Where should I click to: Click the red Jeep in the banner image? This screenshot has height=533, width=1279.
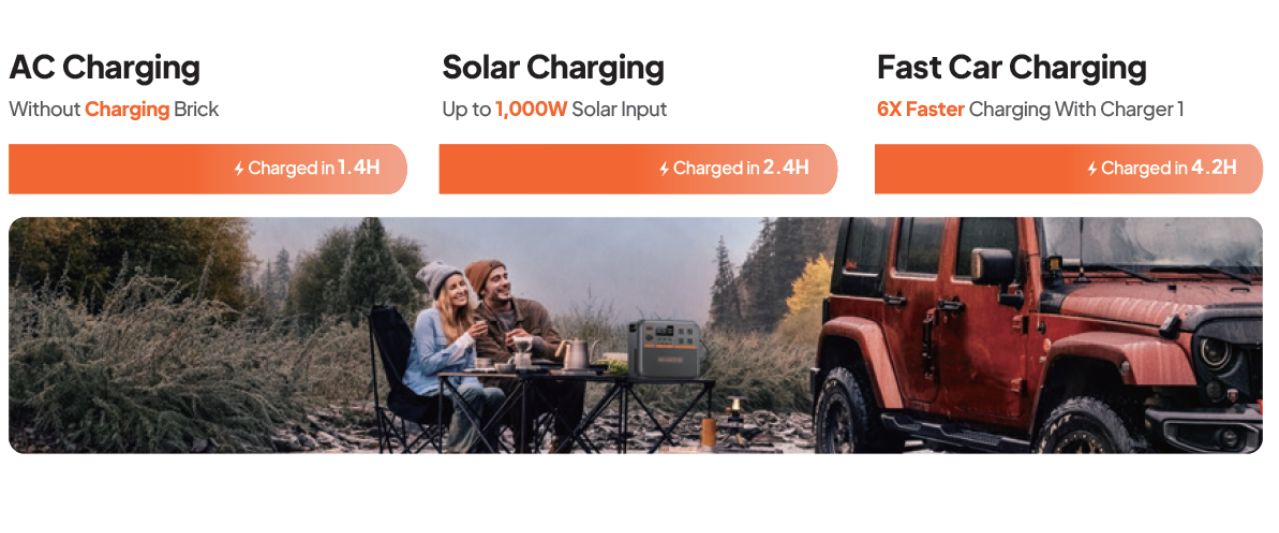pos(1038,335)
